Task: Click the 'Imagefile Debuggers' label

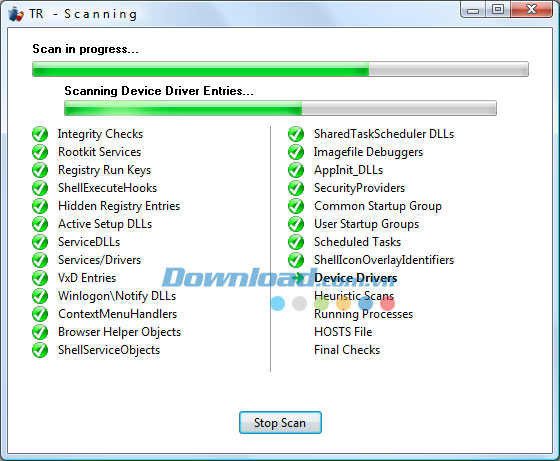Action: [368, 152]
